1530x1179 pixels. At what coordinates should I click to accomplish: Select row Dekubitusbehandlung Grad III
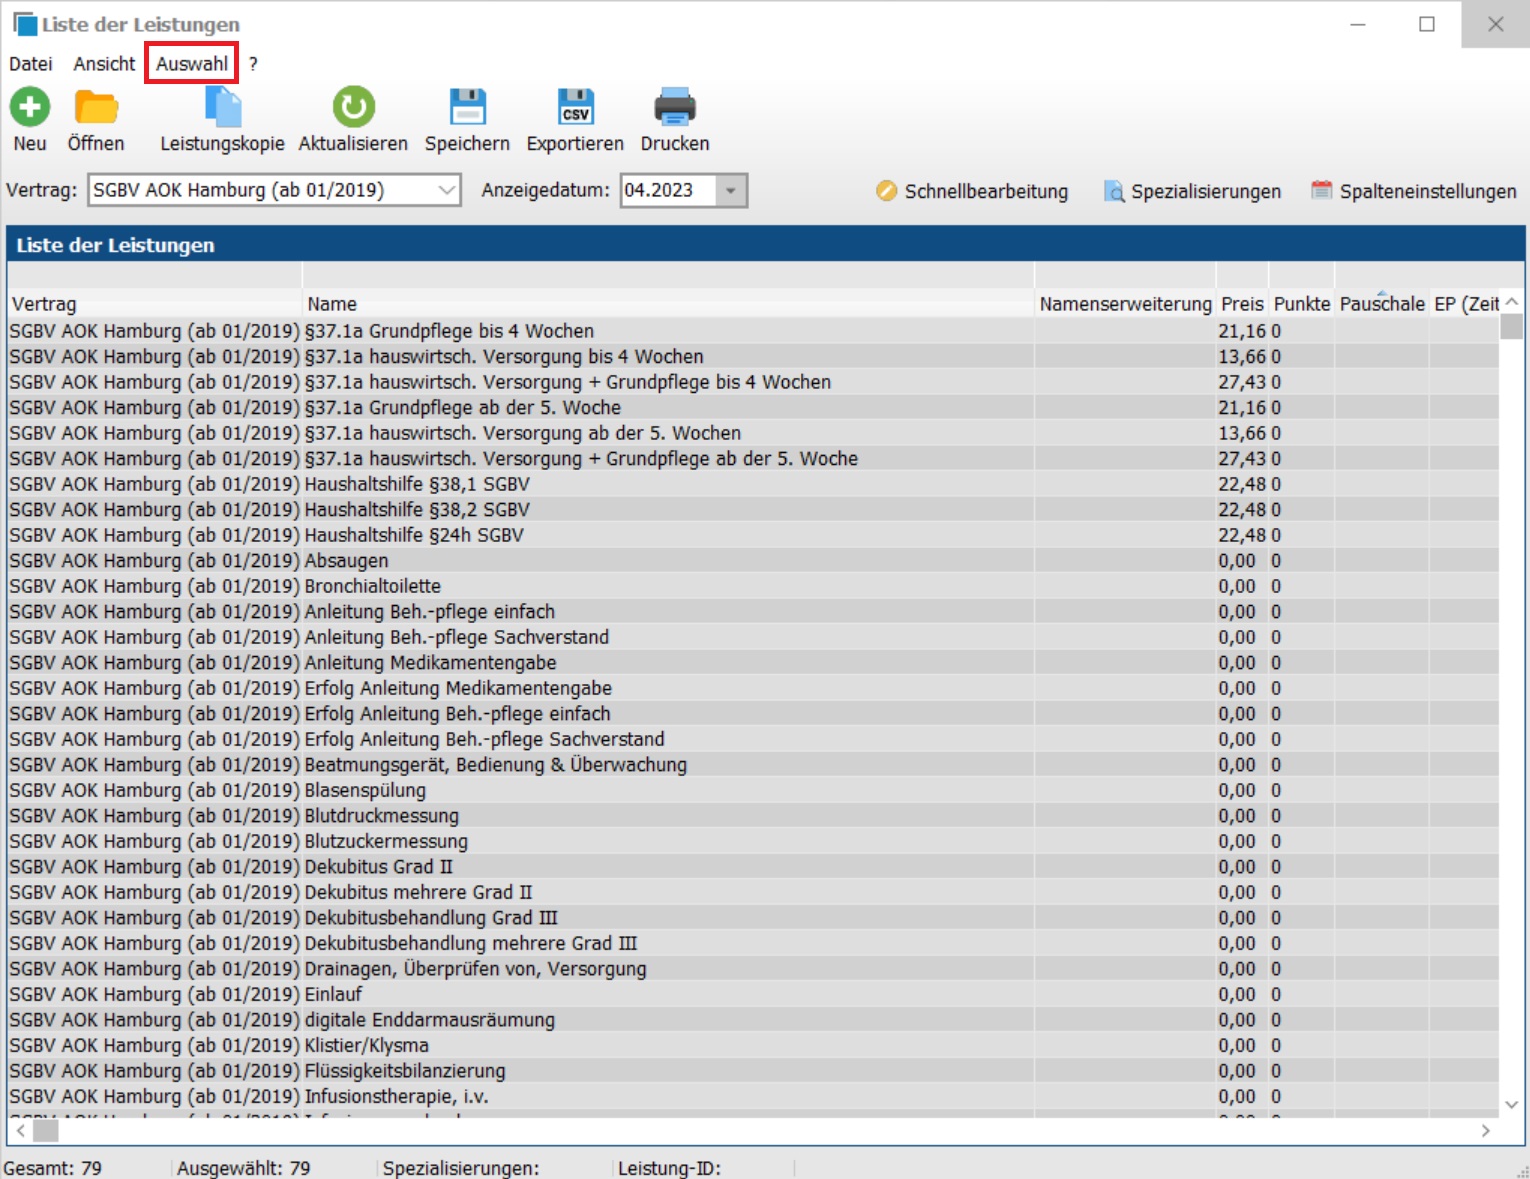[x=753, y=918]
